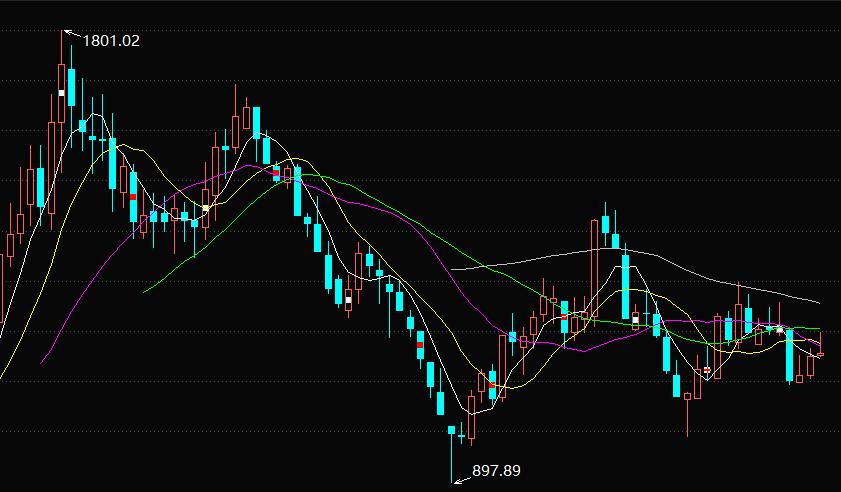Click the white marker on the peak candle near 1801.02

(61, 93)
